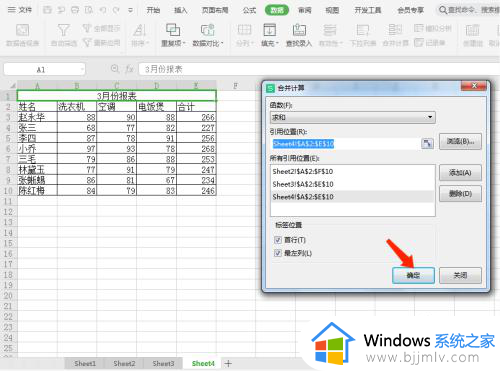
Task: Click the undo arrow icon
Action: (103, 10)
